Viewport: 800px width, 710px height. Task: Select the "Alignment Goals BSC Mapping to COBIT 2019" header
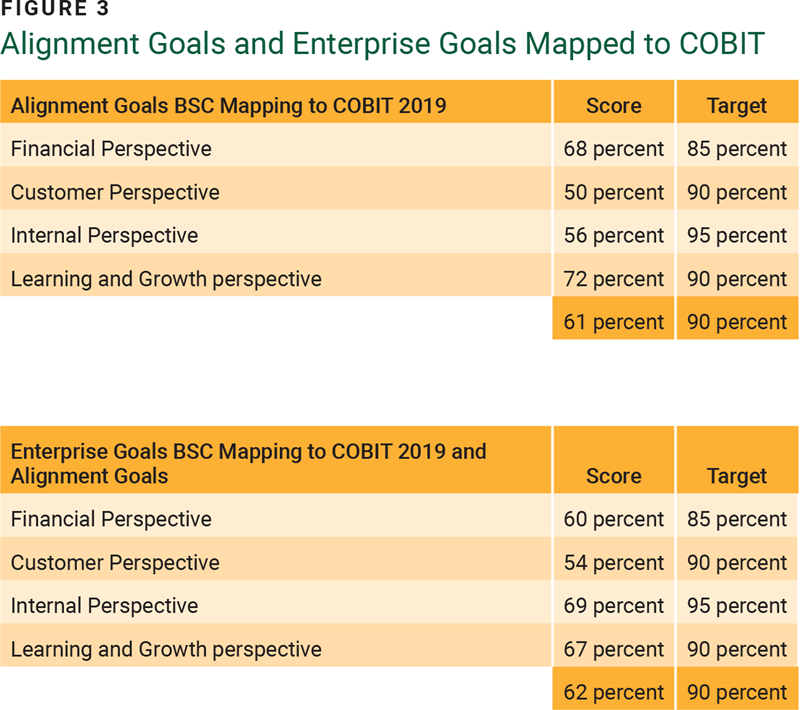click(228, 105)
